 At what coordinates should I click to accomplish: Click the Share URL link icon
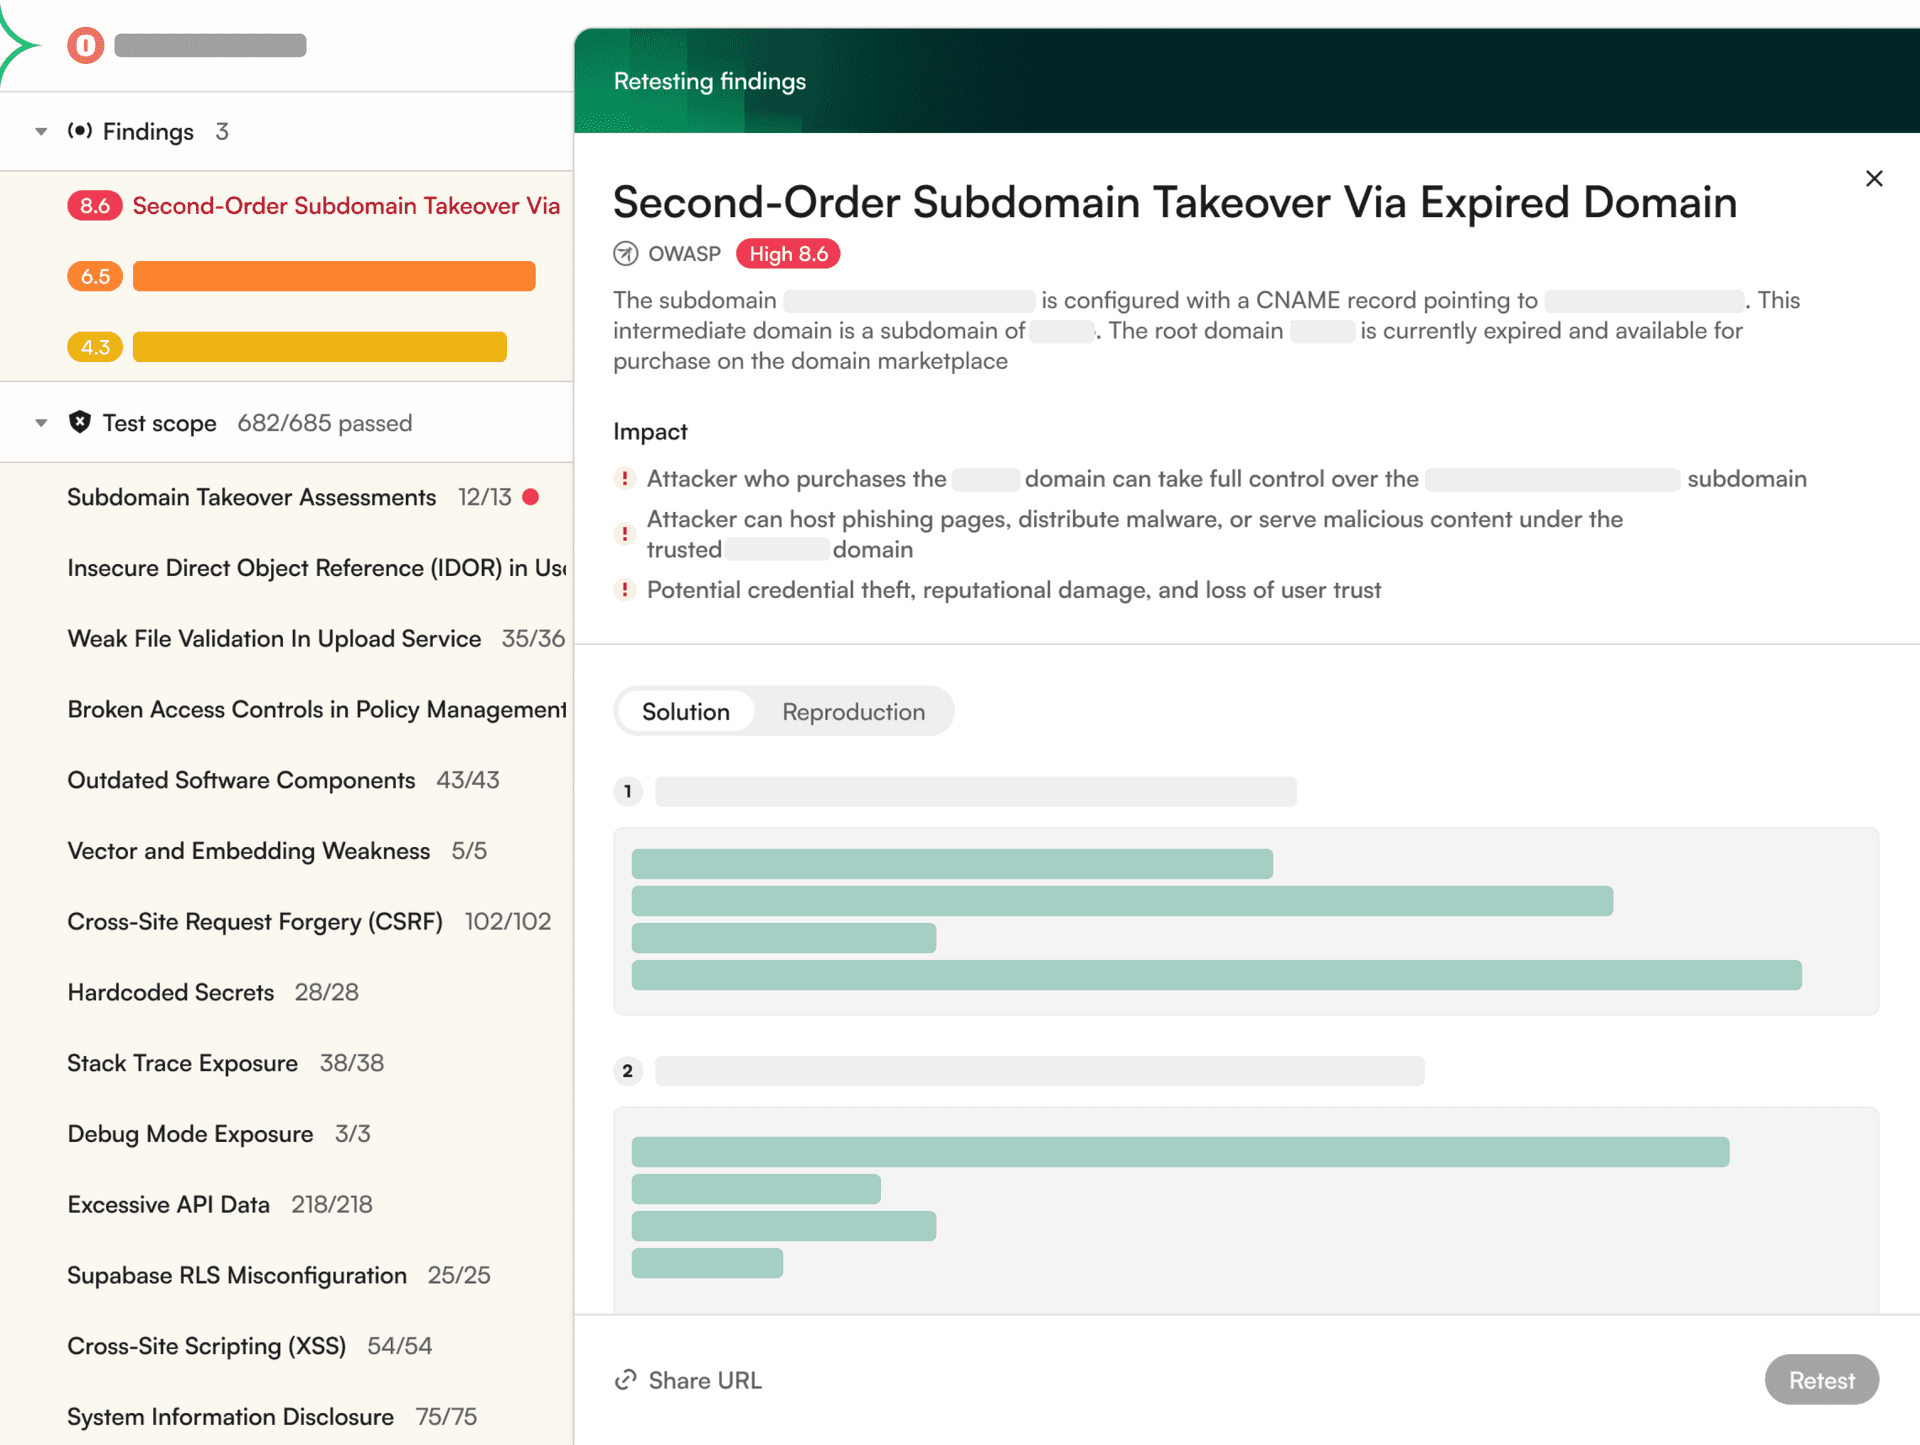(x=626, y=1380)
